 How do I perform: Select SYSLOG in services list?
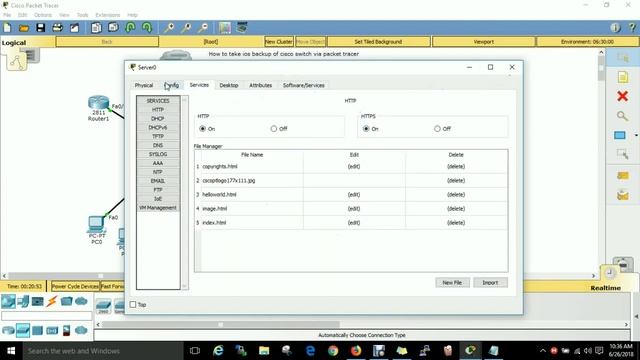158,154
